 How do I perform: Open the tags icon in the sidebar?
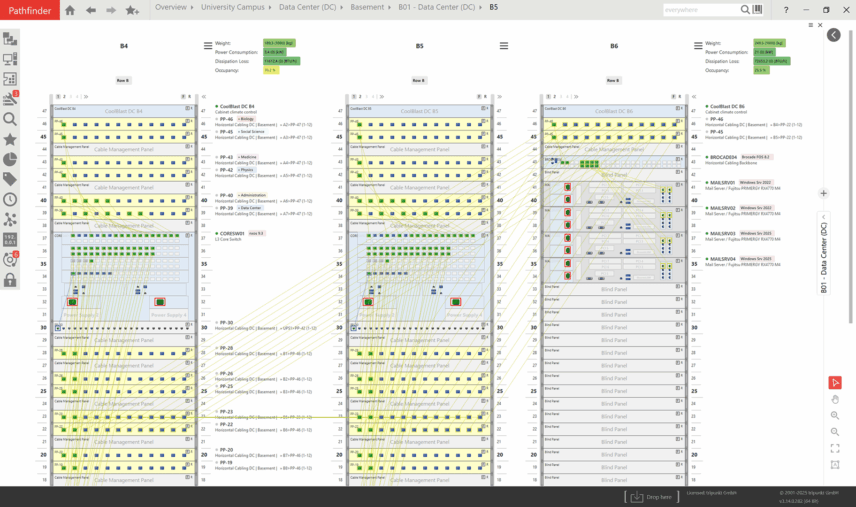[x=10, y=179]
